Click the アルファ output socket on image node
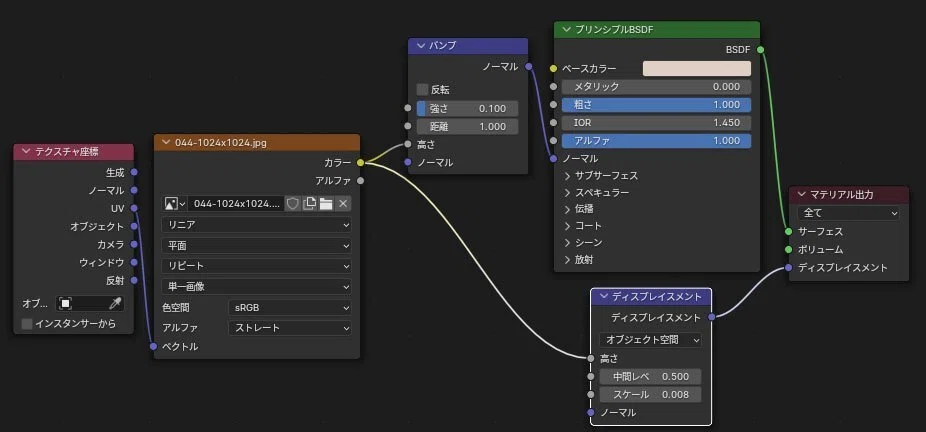926x432 pixels. click(360, 181)
